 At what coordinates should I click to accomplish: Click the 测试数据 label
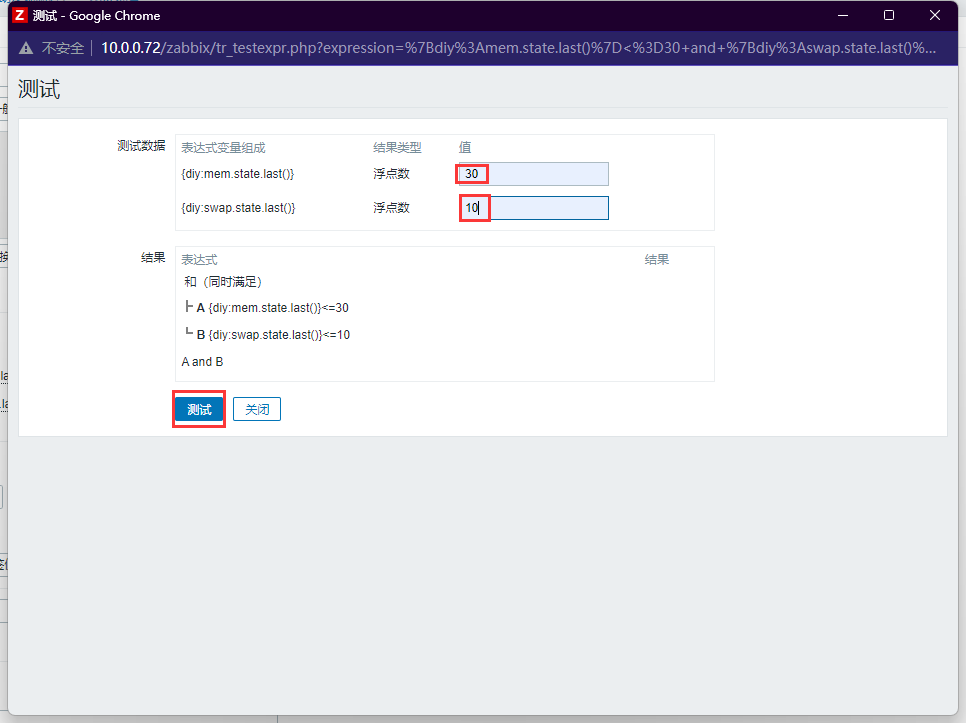click(x=141, y=146)
